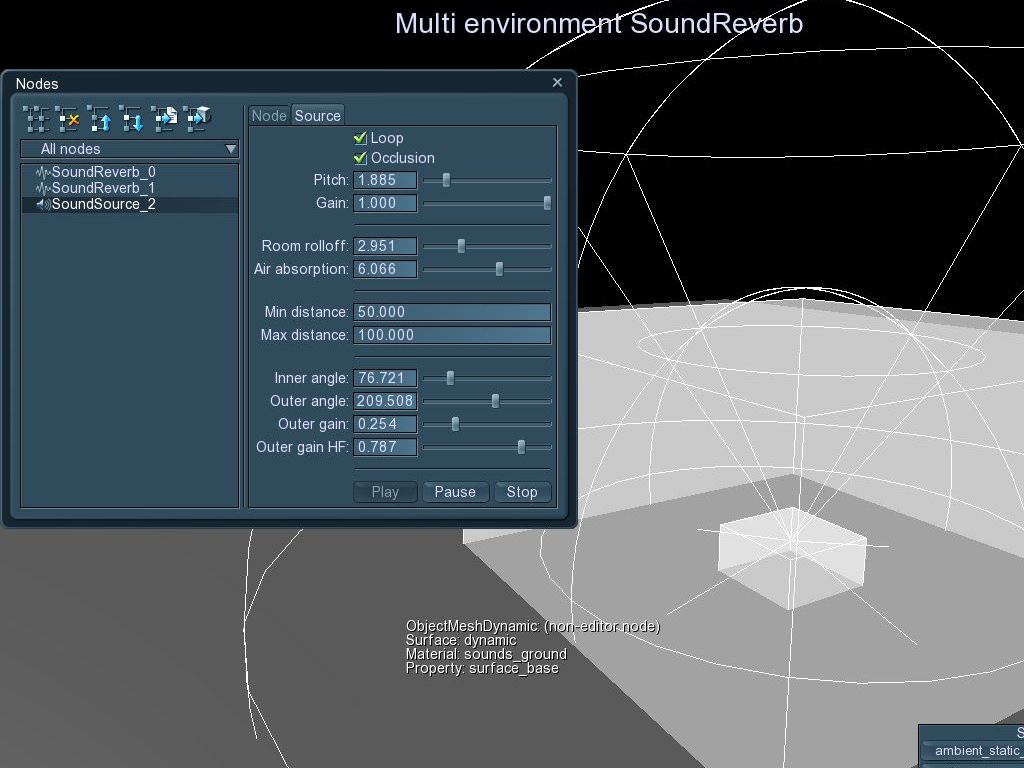Click the Outer gain slider handle
The width and height of the screenshot is (1024, 768).
pos(455,424)
